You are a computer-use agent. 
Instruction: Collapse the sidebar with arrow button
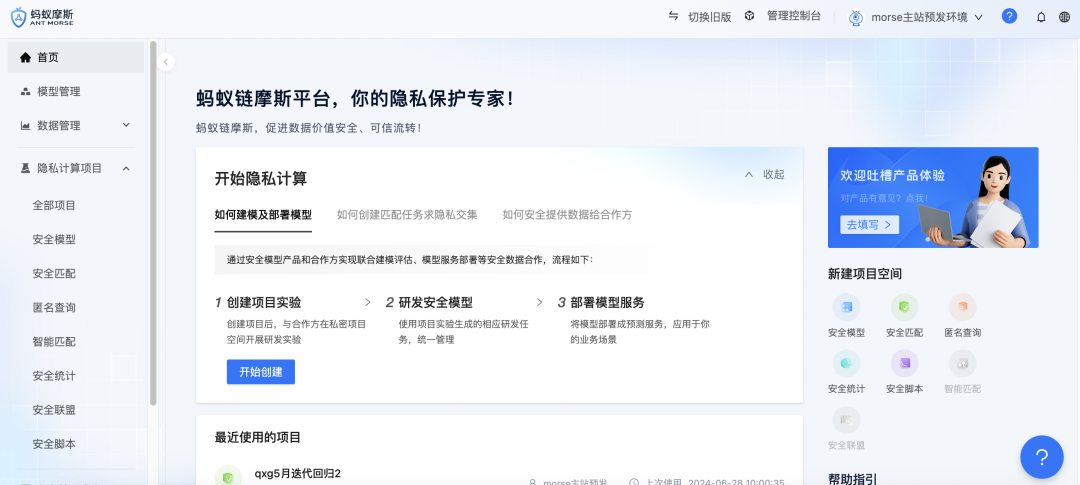(165, 62)
